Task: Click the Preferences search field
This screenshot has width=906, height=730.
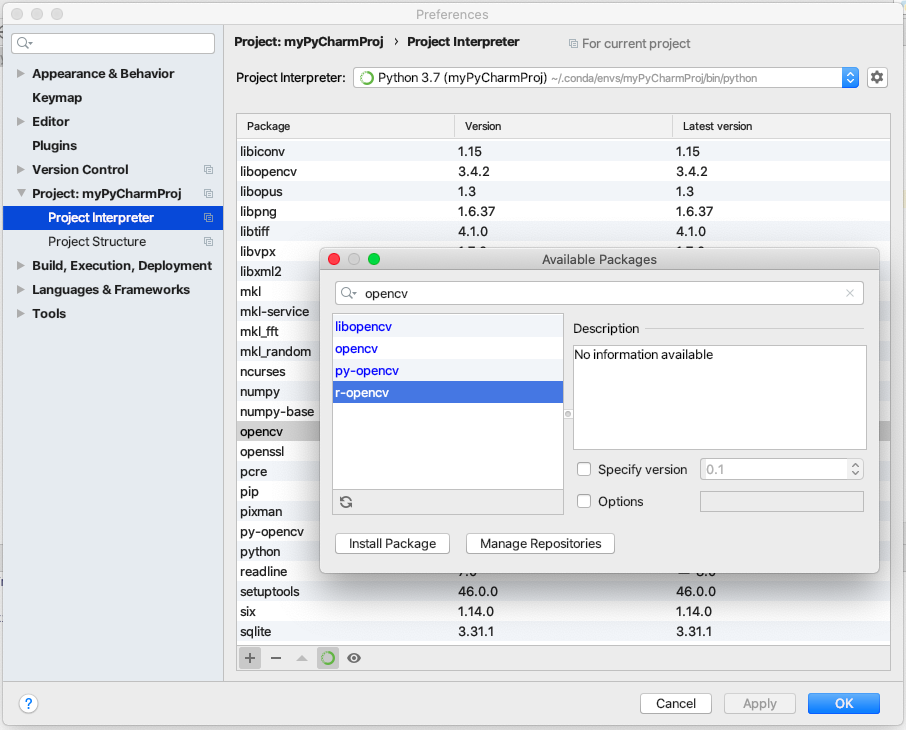Action: (113, 43)
